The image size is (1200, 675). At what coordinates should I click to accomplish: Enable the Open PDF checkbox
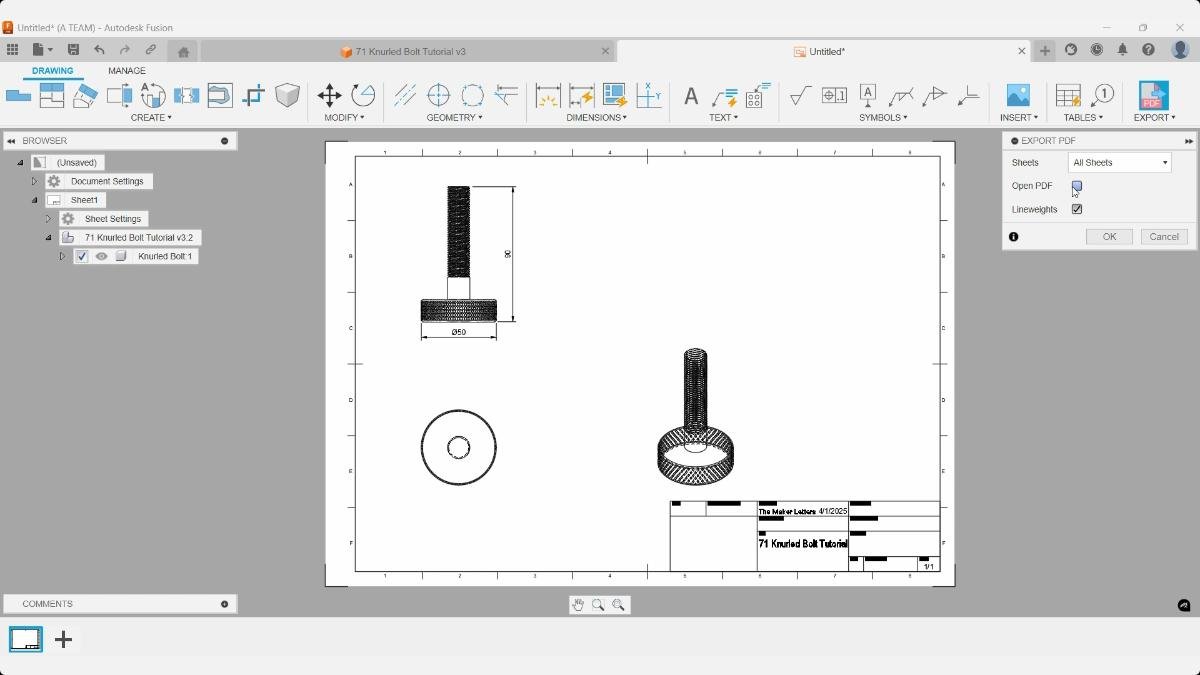[x=1077, y=186]
